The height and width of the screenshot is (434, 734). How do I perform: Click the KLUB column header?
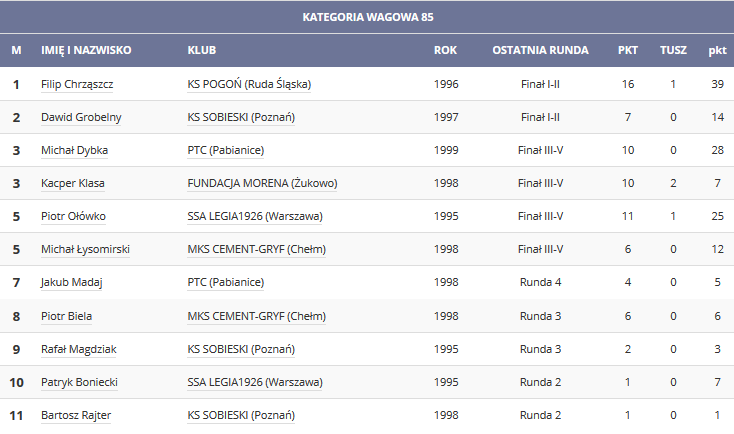pyautogui.click(x=202, y=50)
